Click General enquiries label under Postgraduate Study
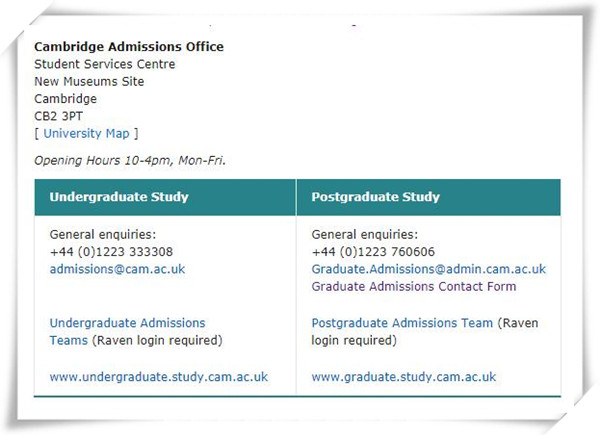600x435 pixels. coord(365,234)
